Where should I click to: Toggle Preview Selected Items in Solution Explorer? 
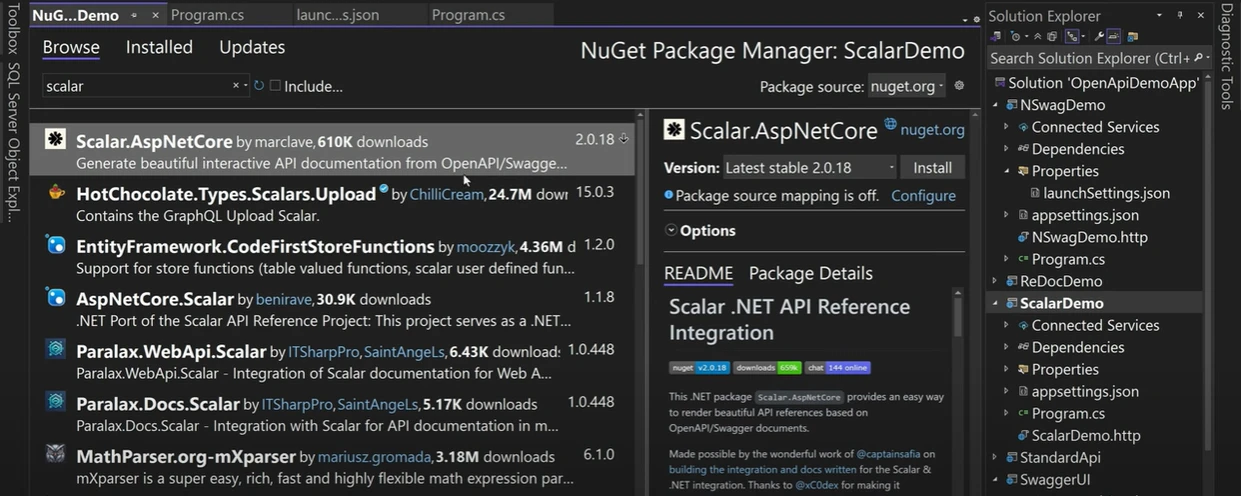pos(1113,36)
